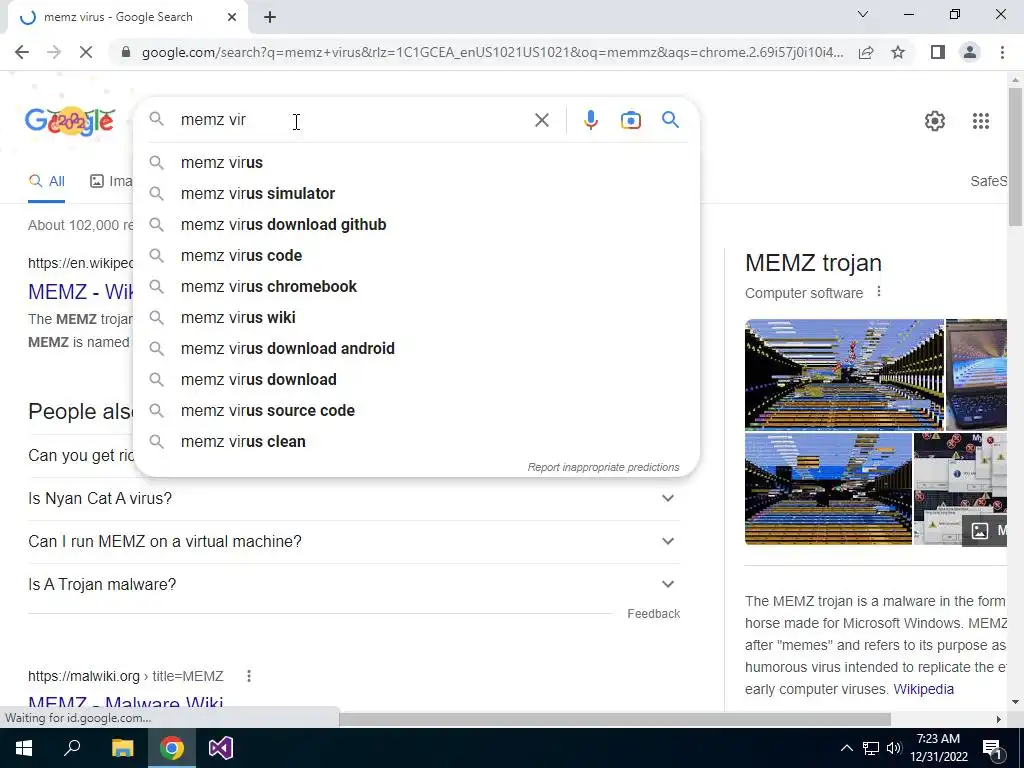1024x768 pixels.
Task: Choose suggestion "memz virus wiki"
Action: point(416,317)
